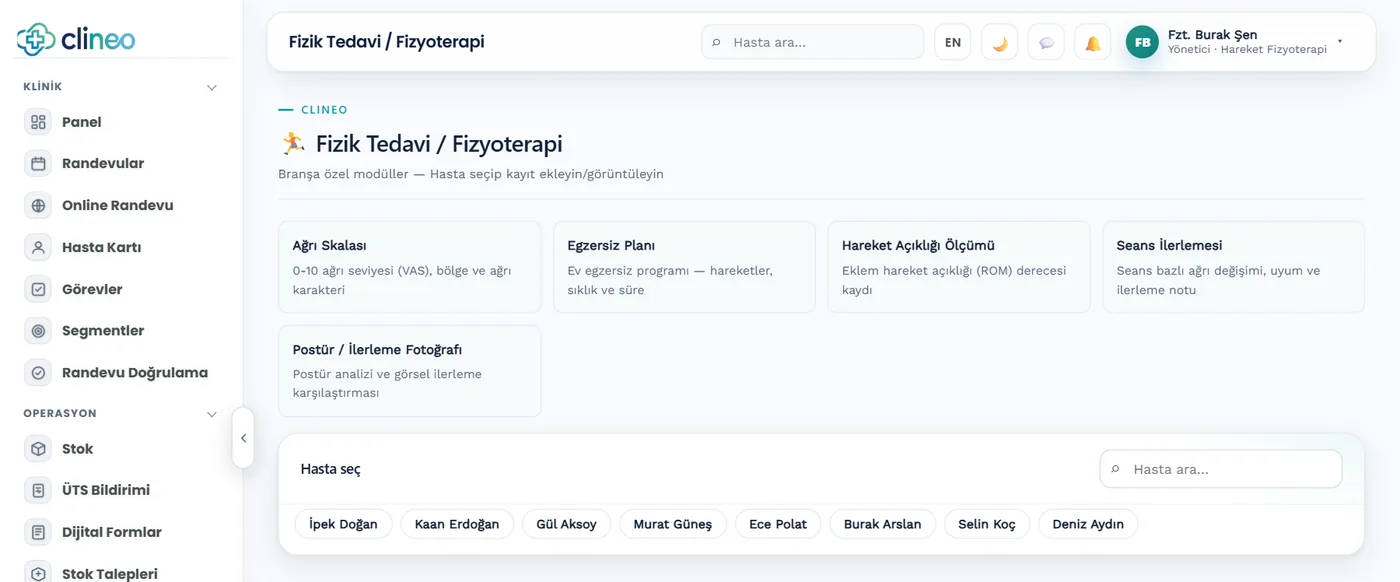Open the Panel sidebar icon
The image size is (1400, 582).
coord(38,122)
